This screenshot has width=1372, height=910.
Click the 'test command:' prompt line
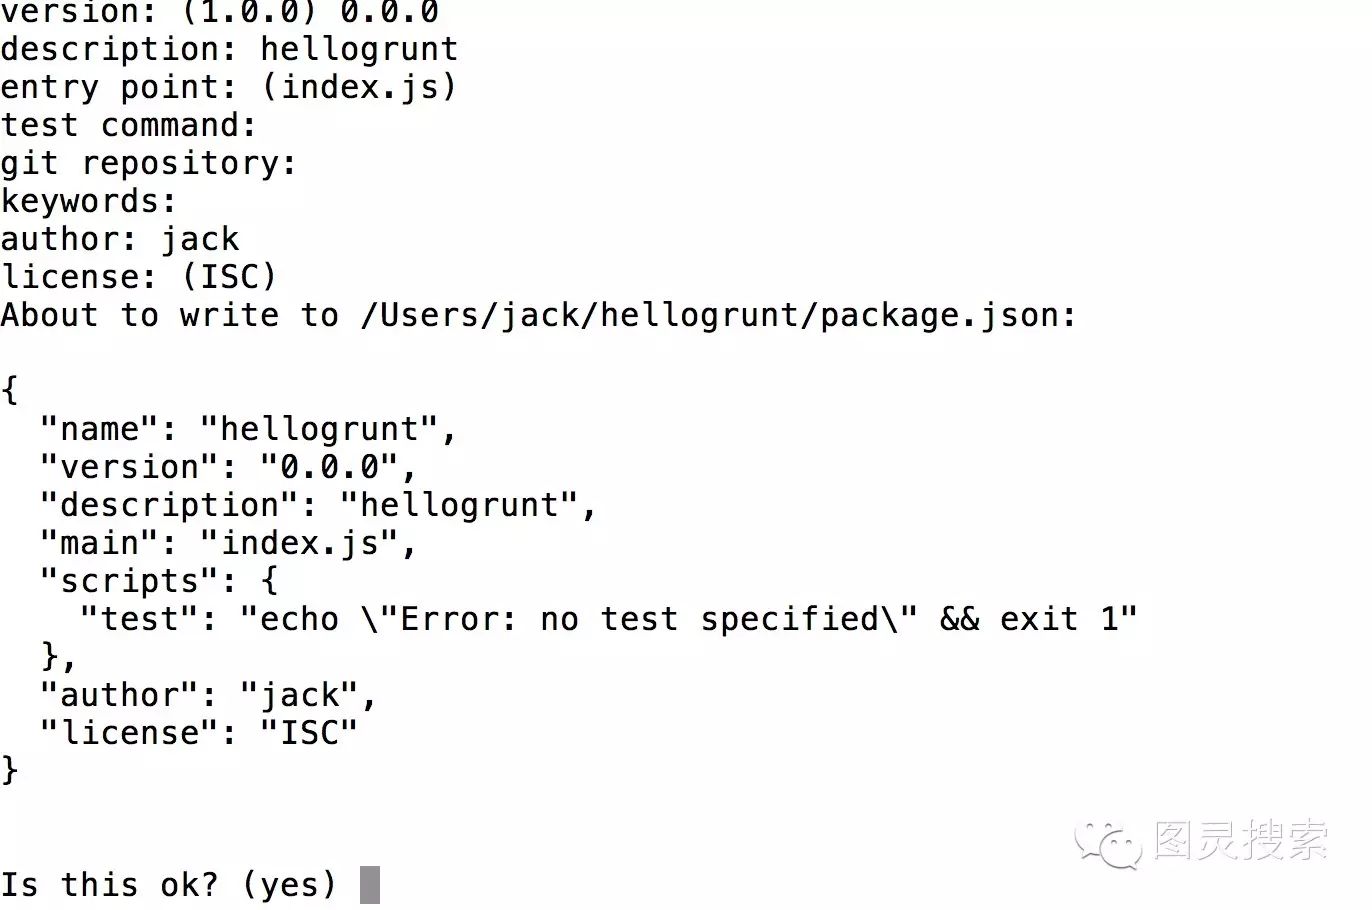[128, 125]
